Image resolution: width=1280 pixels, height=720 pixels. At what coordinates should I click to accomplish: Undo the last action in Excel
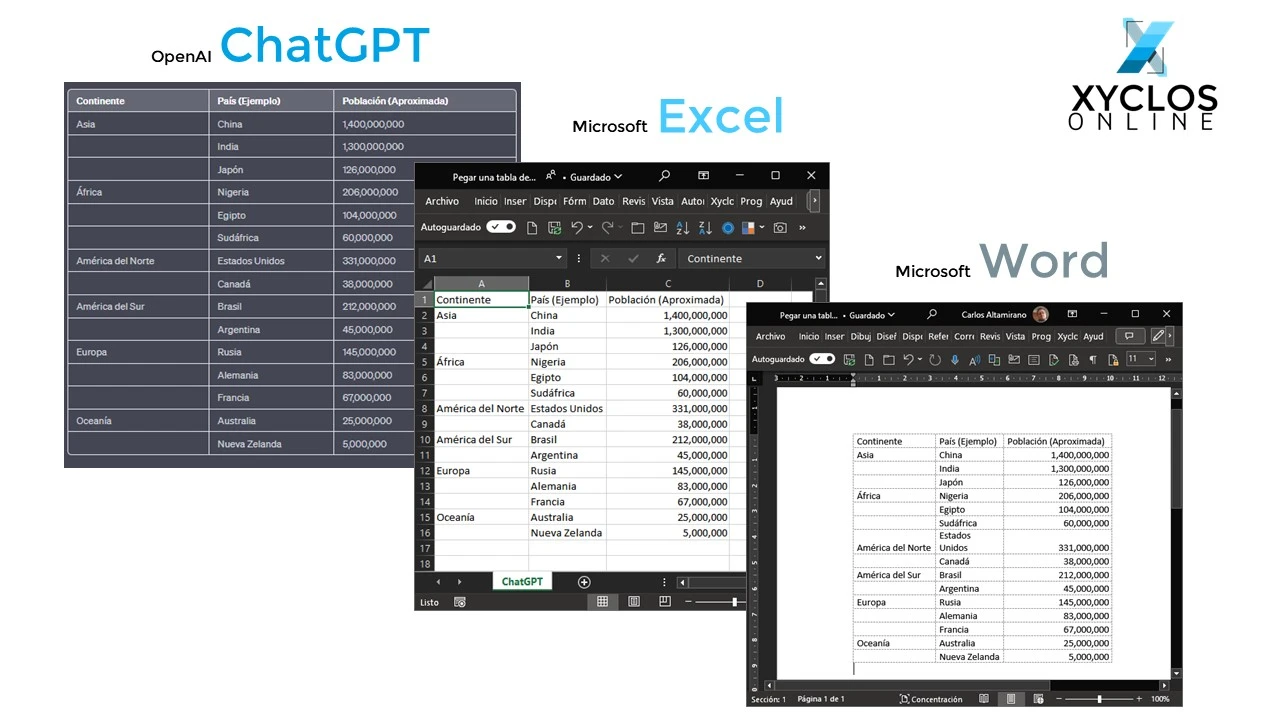(577, 228)
